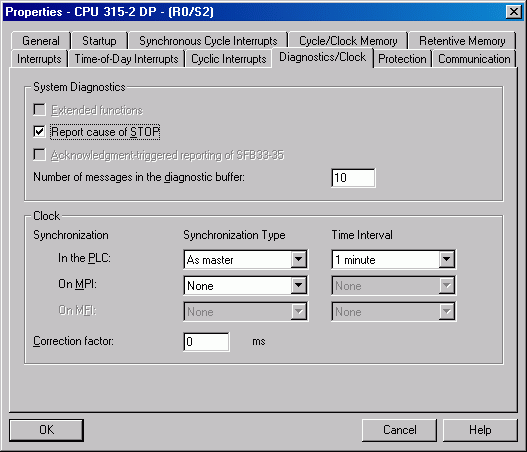527x452 pixels.
Task: Click the Correction factor input field
Action: pos(207,342)
